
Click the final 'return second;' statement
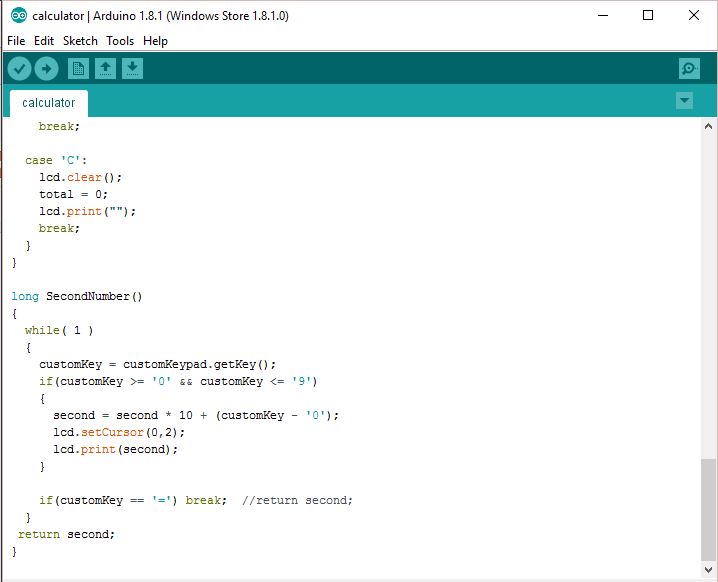pos(66,534)
